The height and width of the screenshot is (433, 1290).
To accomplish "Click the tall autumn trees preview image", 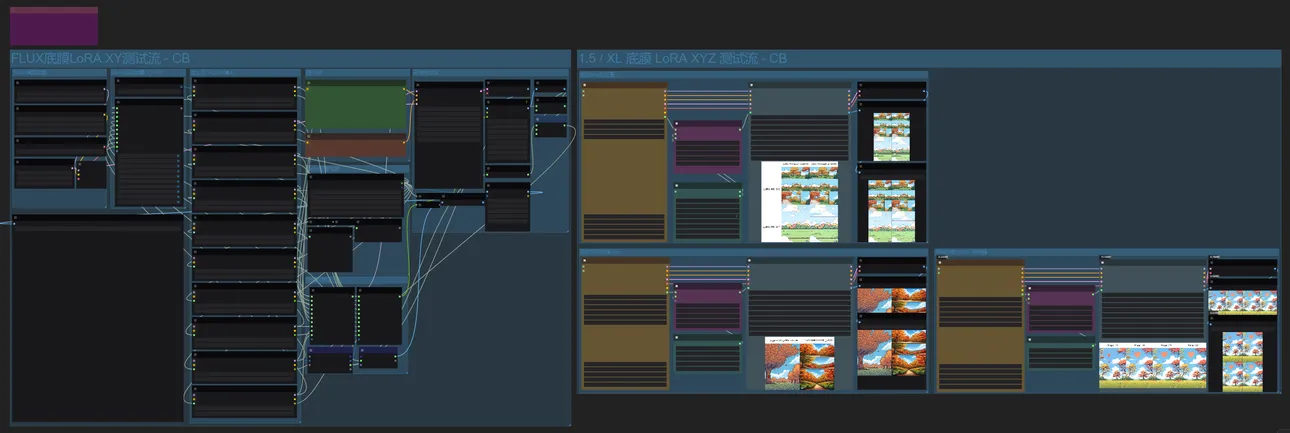I will (x=891, y=352).
